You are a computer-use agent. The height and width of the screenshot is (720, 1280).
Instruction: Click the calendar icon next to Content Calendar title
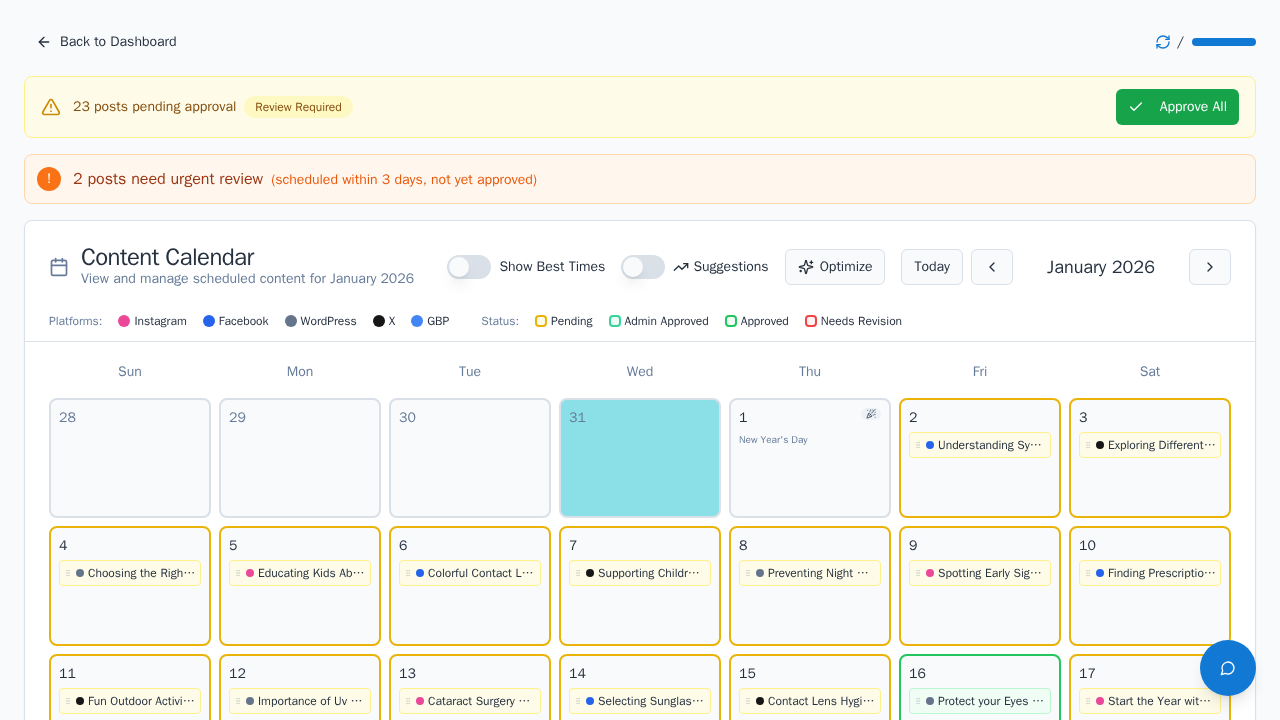click(x=58, y=266)
